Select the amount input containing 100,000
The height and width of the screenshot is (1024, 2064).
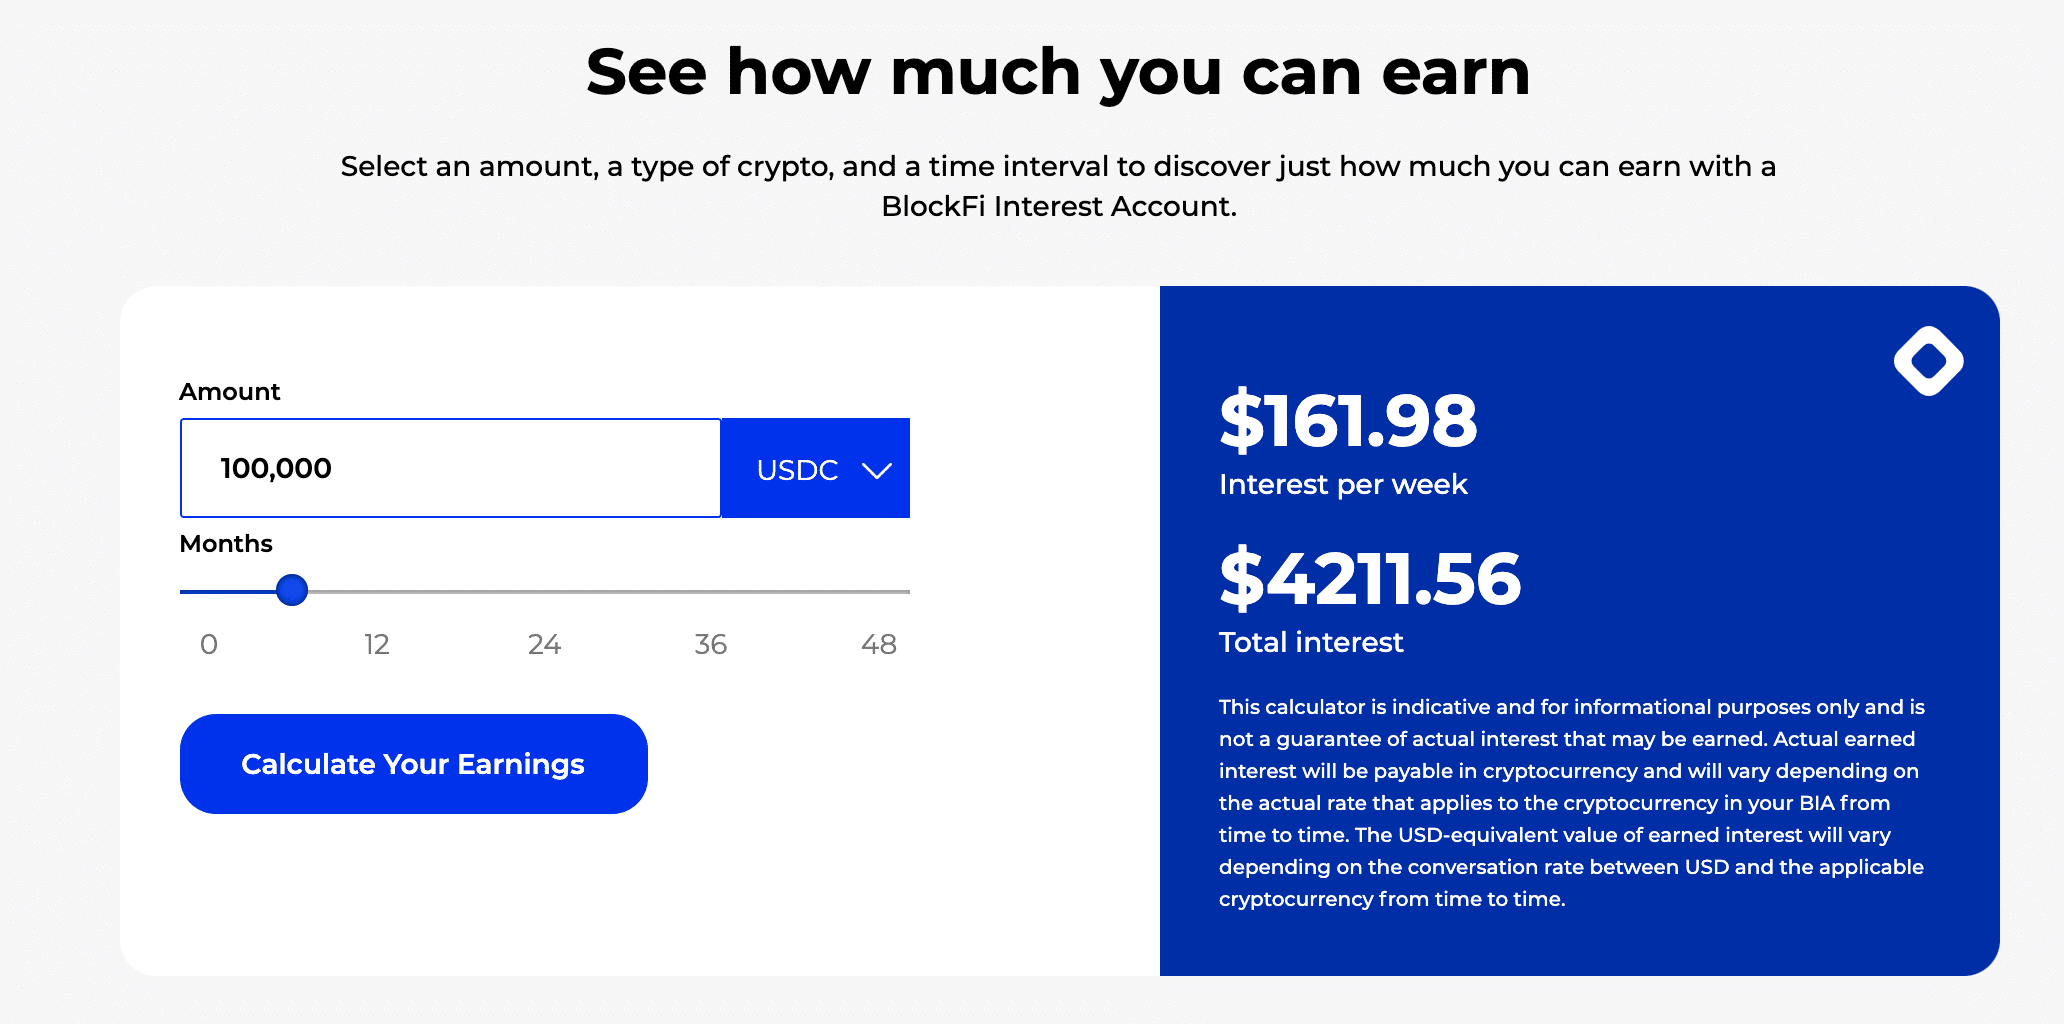[x=450, y=468]
